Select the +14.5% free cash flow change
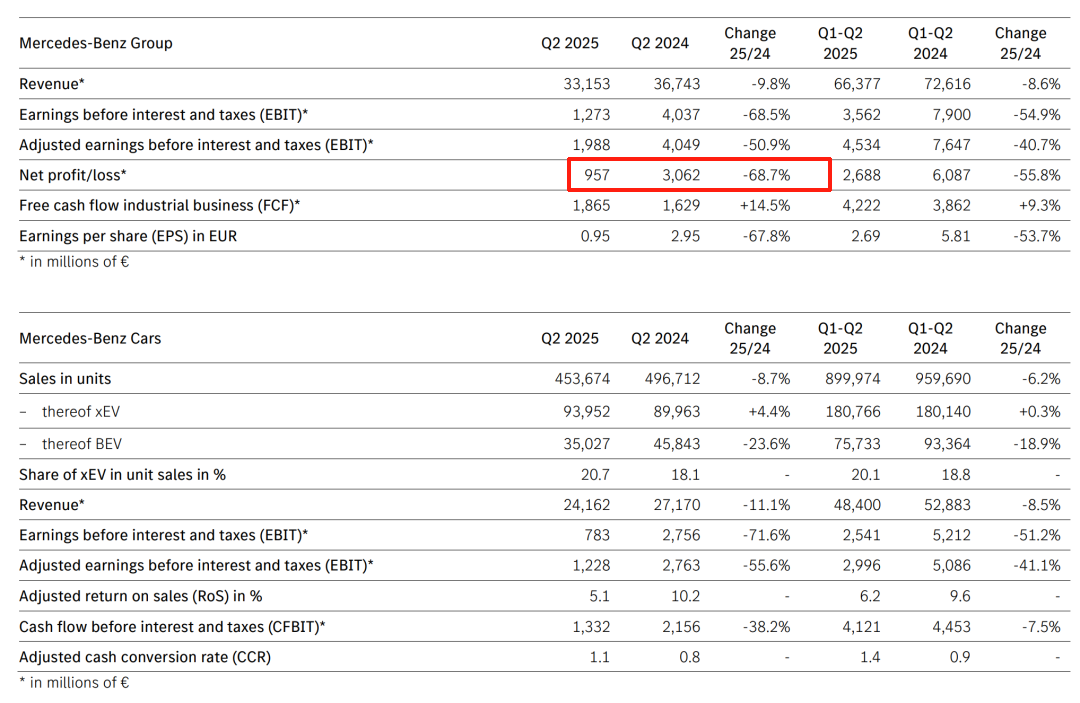Viewport: 1080px width, 703px height. pyautogui.click(x=765, y=205)
